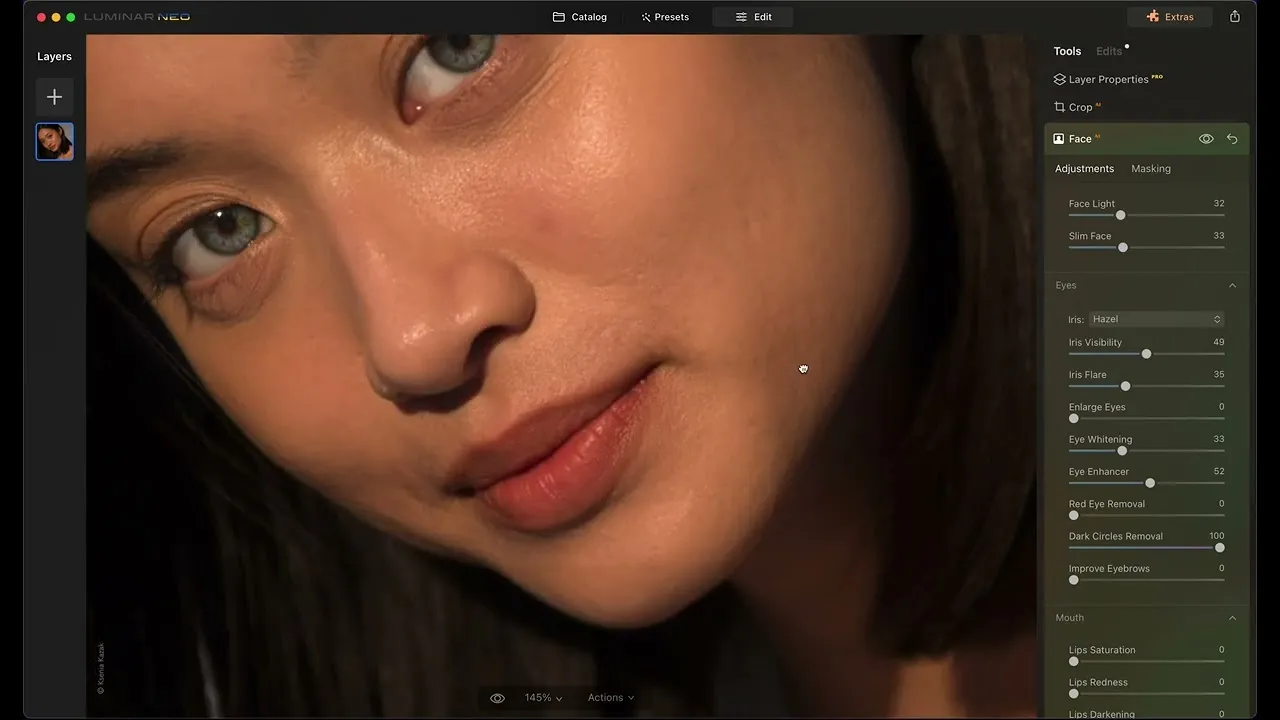
Task: Select the portrait layer thumbnail
Action: click(x=54, y=141)
